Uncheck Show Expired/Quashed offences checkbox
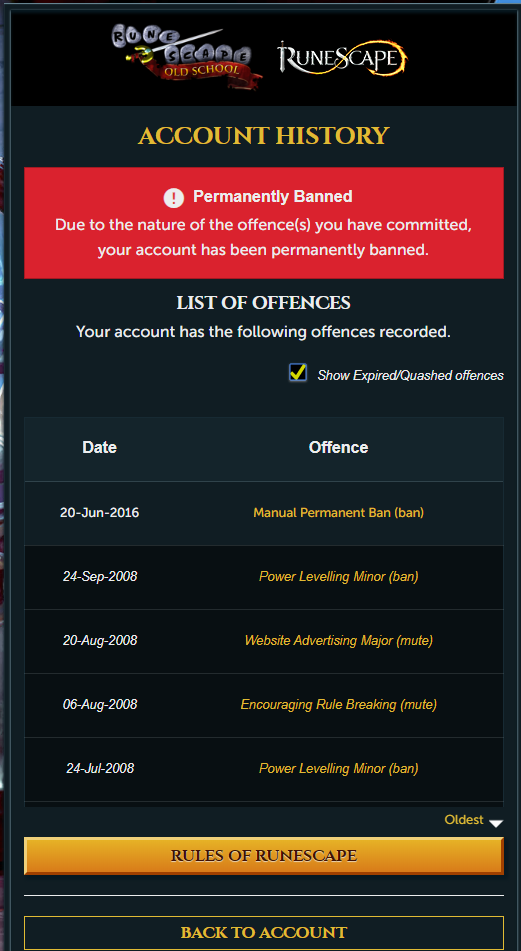This screenshot has height=951, width=521. click(x=298, y=373)
